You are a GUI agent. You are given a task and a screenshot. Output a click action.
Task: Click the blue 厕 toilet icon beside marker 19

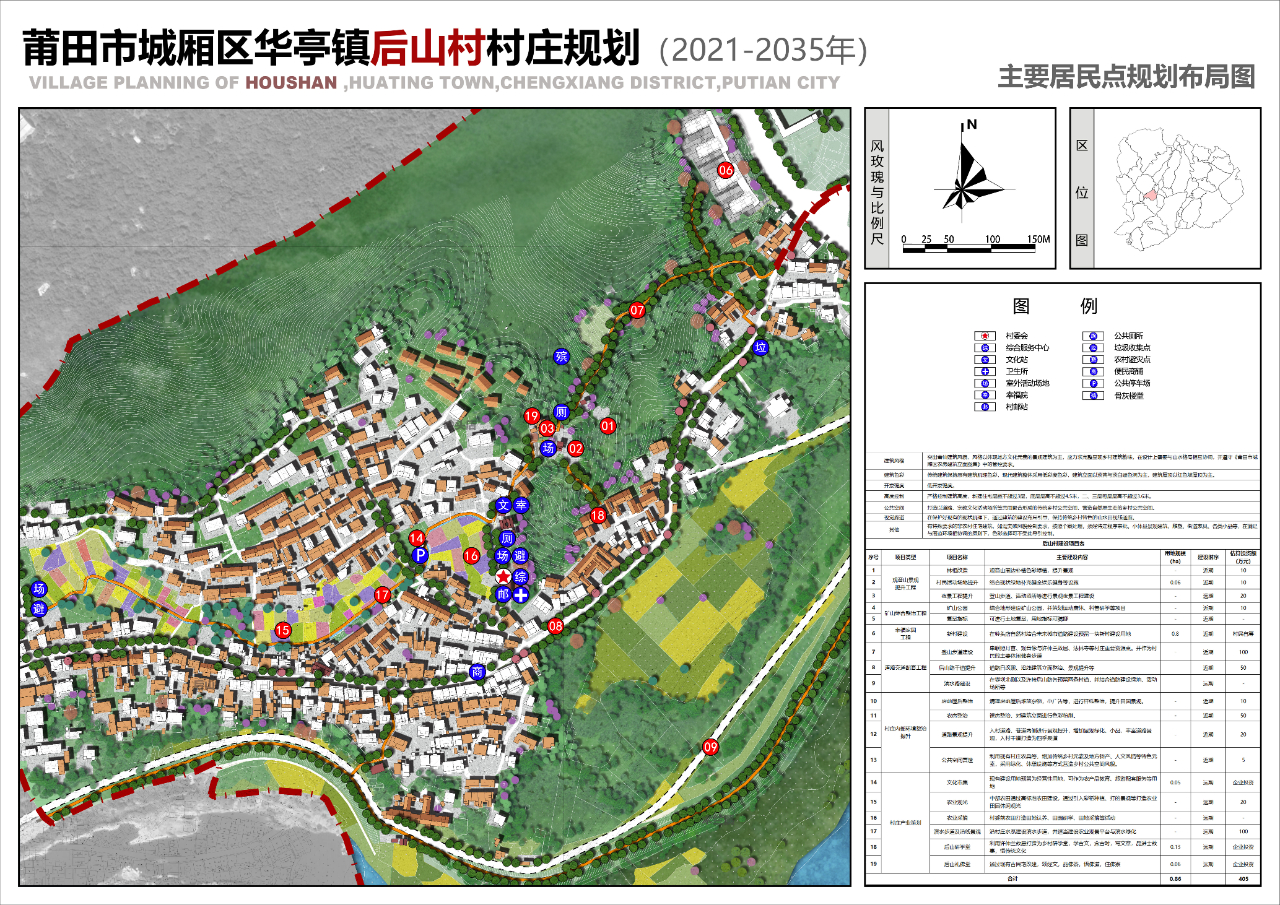click(561, 412)
